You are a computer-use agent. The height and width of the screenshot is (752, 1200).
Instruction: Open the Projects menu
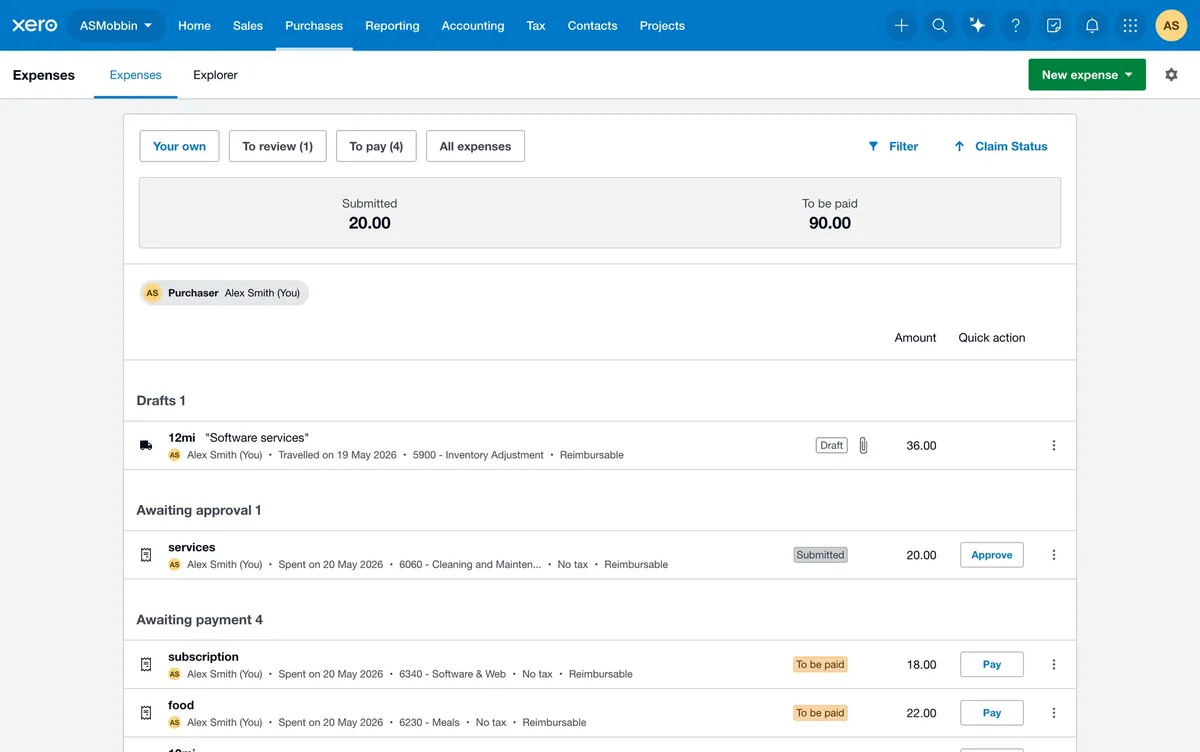coord(662,26)
